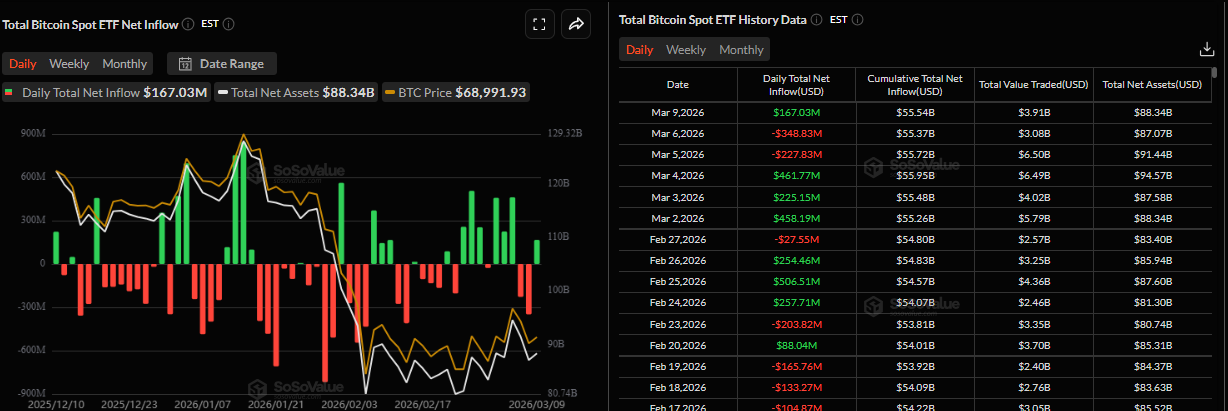Download the ETF history data

pyautogui.click(x=1206, y=49)
